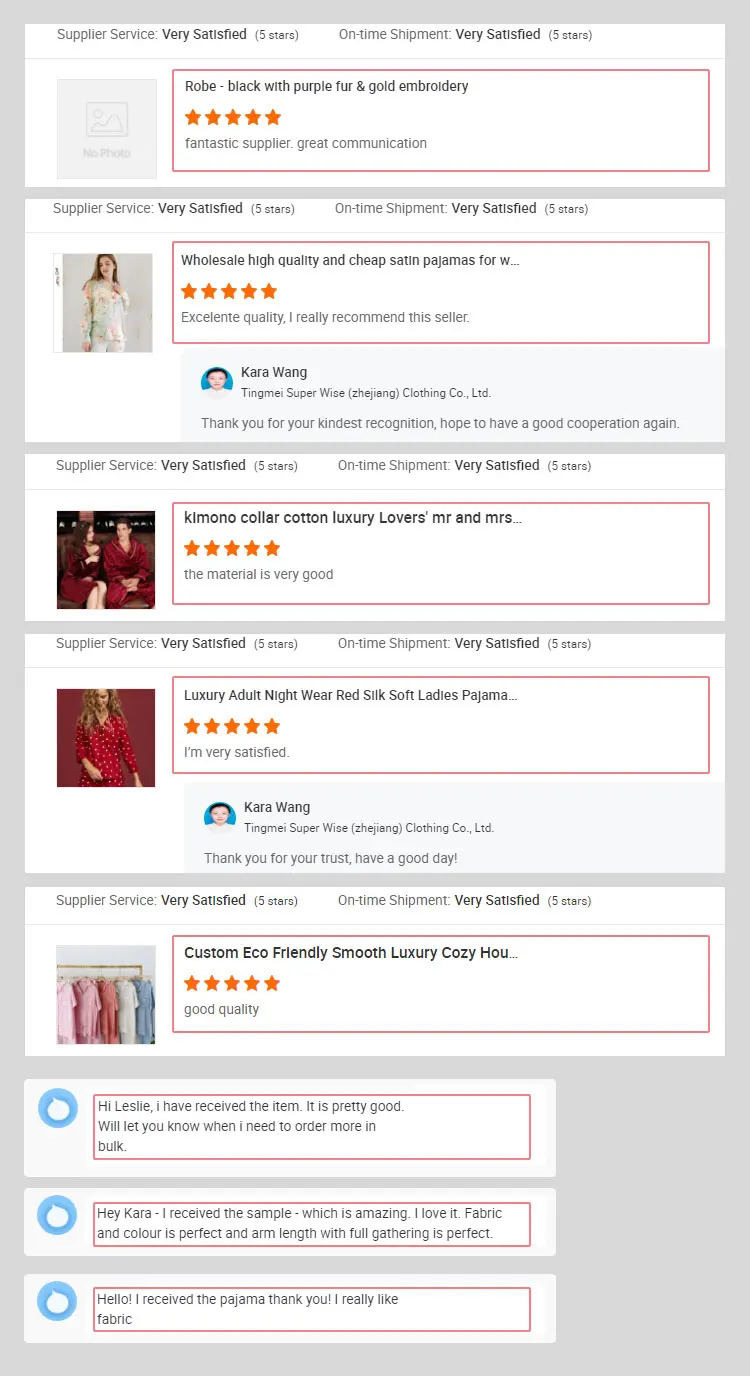Click the star rating above the 'good quality' review

pos(232,983)
